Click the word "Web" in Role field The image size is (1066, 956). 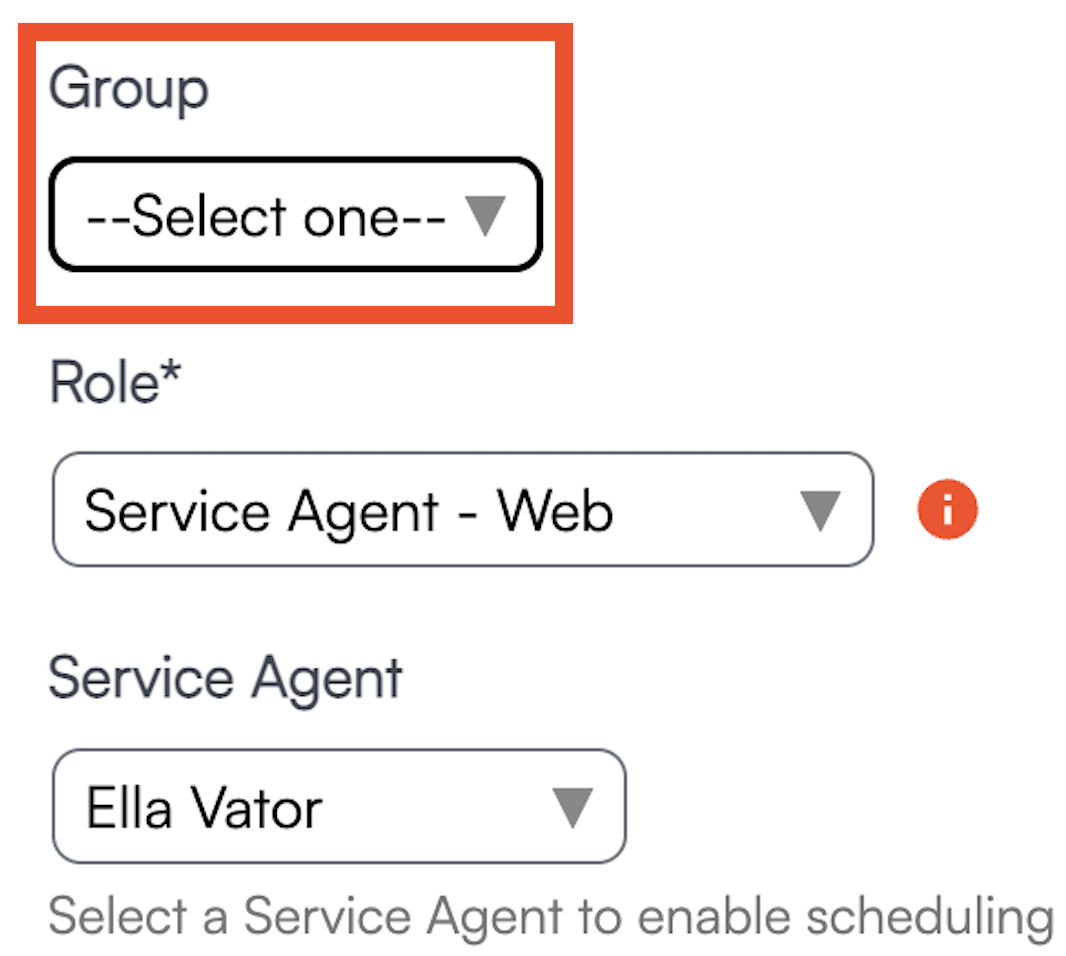556,511
